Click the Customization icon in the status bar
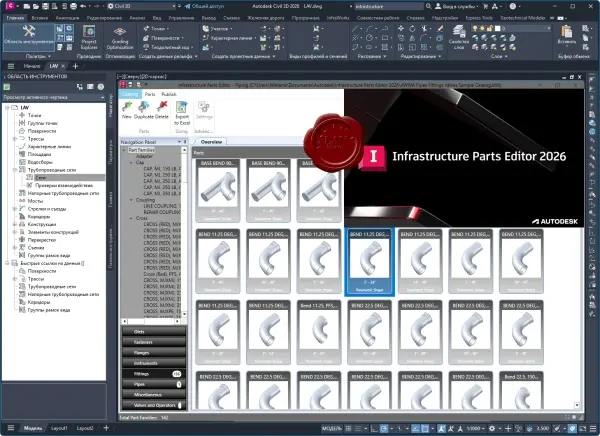The image size is (600, 436). tap(593, 428)
